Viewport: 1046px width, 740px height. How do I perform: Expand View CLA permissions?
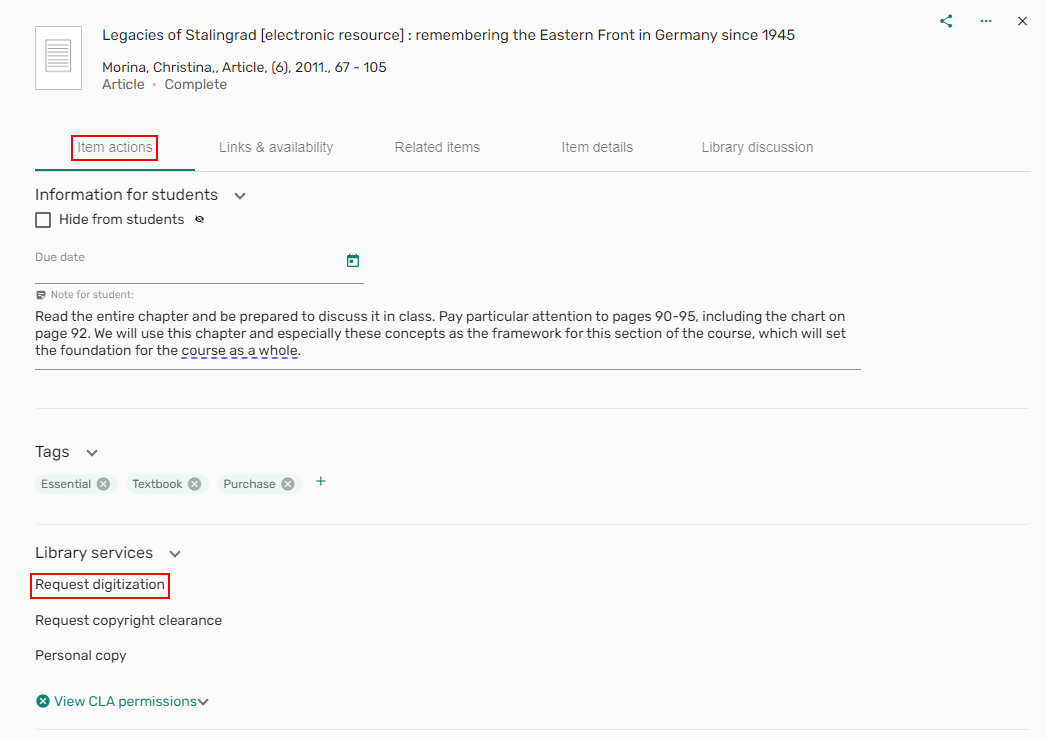click(x=131, y=701)
